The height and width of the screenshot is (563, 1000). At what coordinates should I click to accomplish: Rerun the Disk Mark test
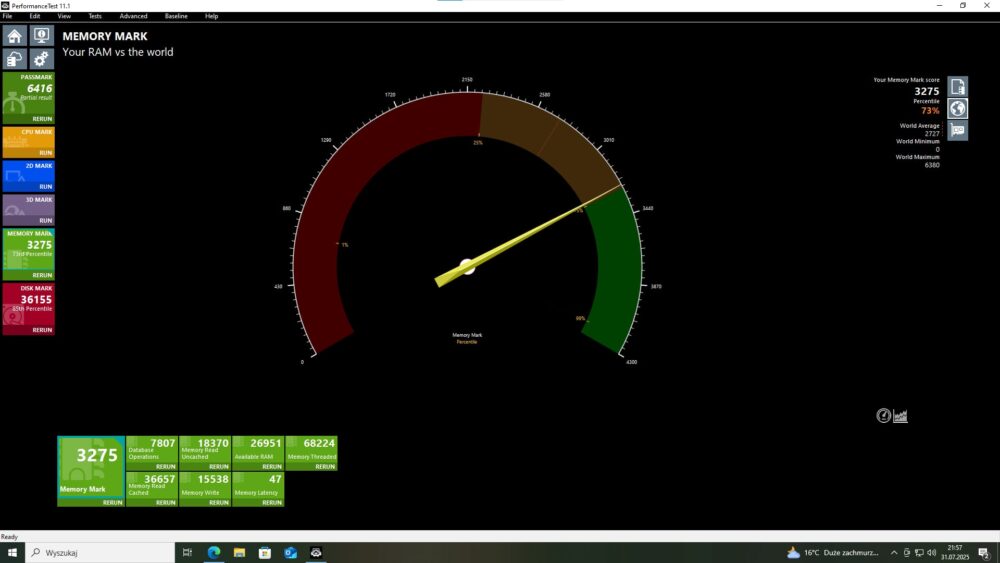click(x=42, y=330)
